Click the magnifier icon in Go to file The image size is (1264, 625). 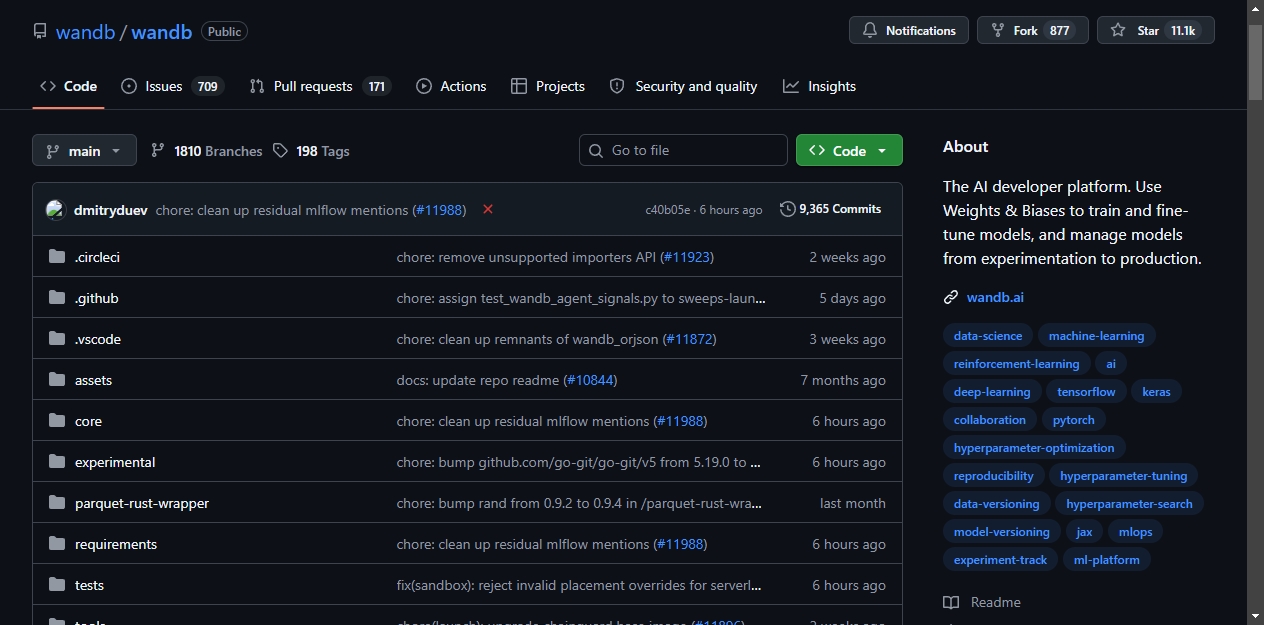tap(597, 150)
